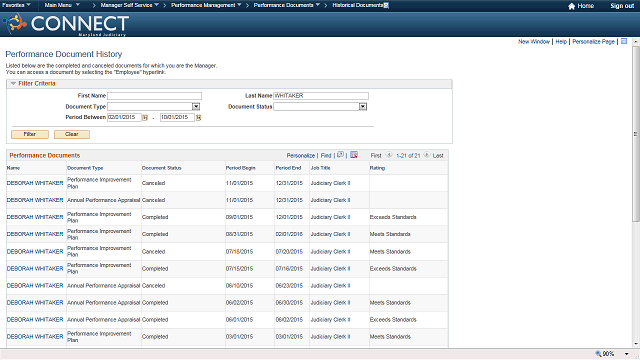The image size is (640, 360).
Task: Click the page settings icon beside Personalize Page
Action: click(x=624, y=41)
